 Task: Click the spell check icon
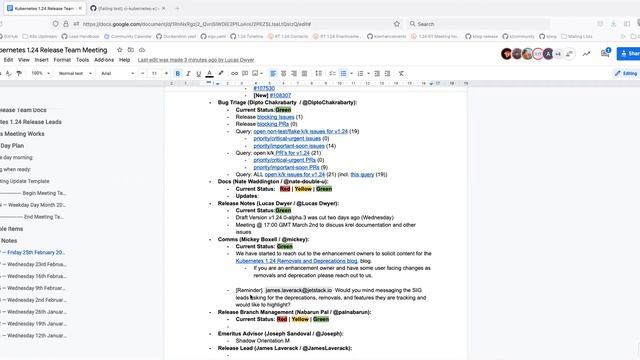[9, 73]
